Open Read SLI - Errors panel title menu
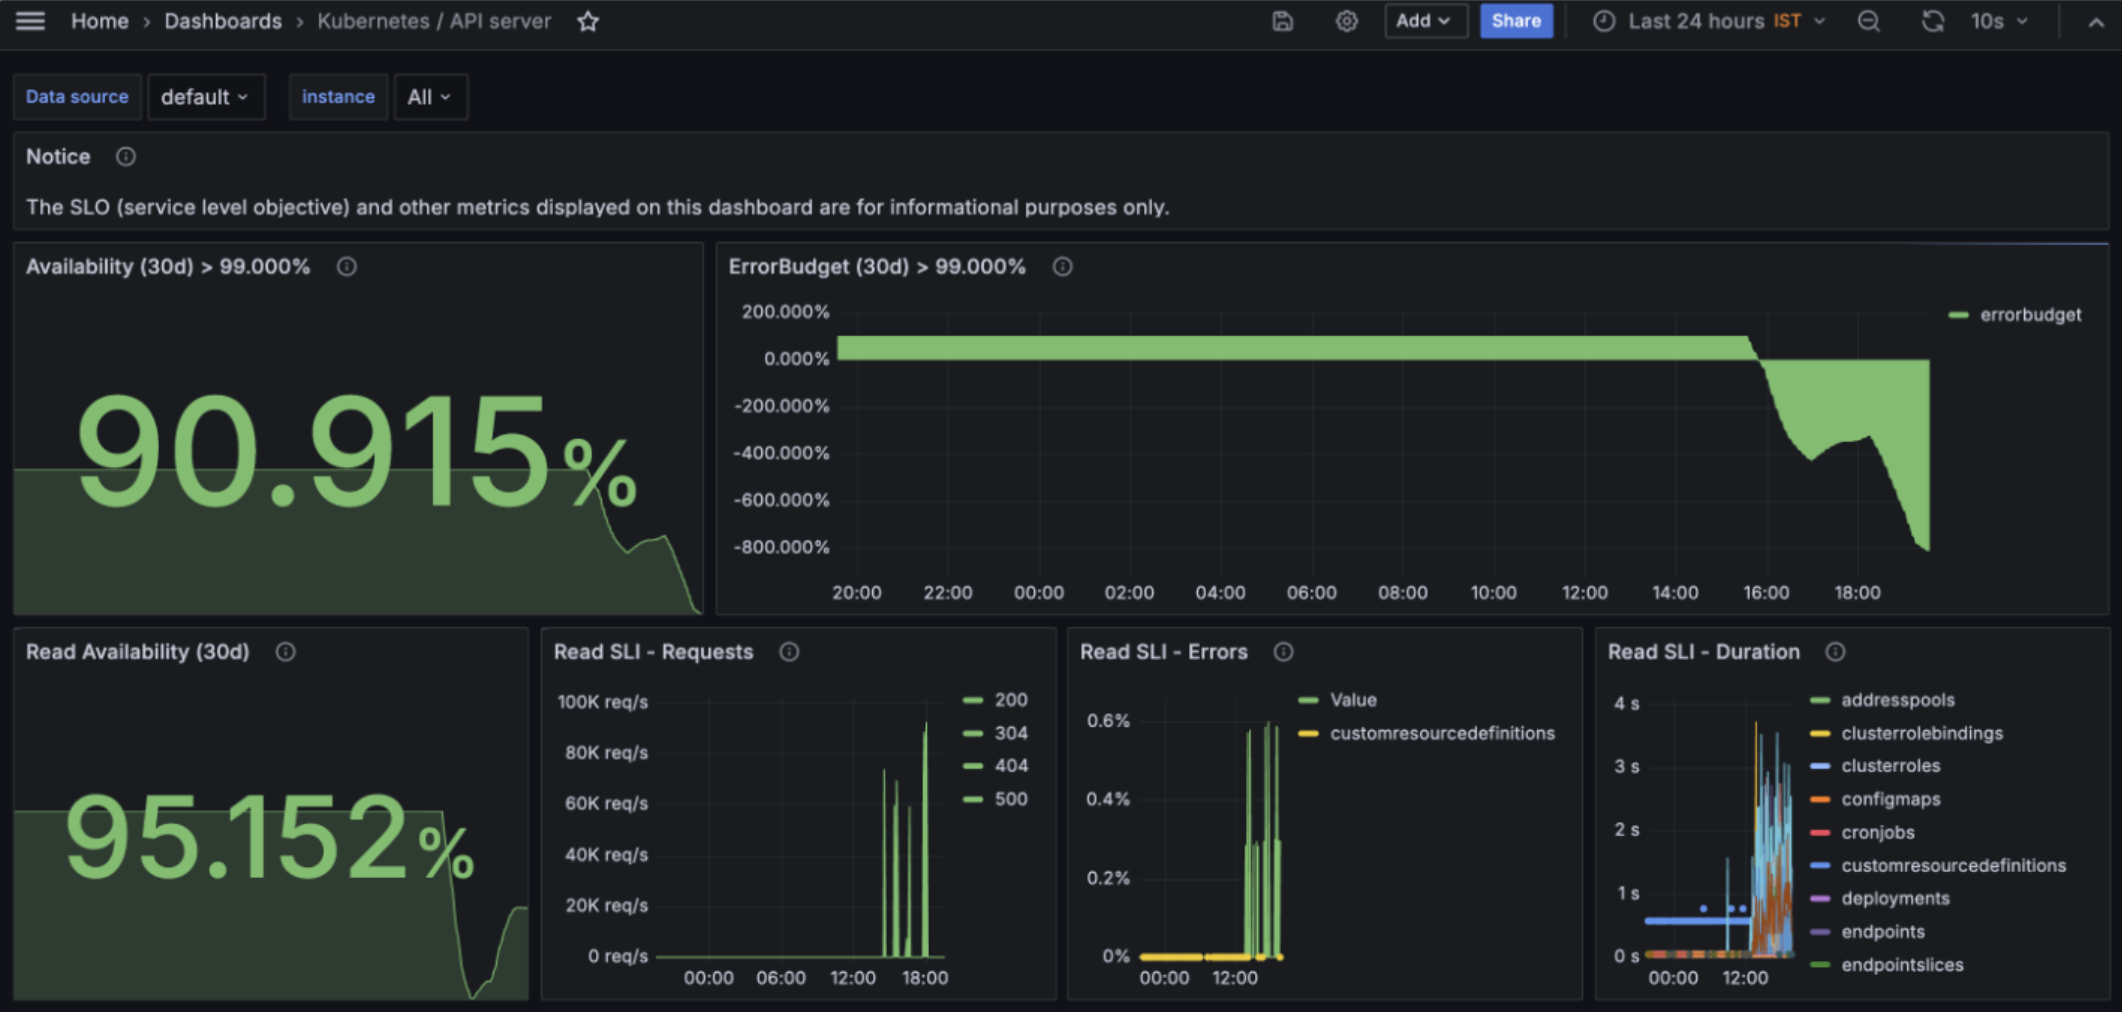 [x=1164, y=652]
